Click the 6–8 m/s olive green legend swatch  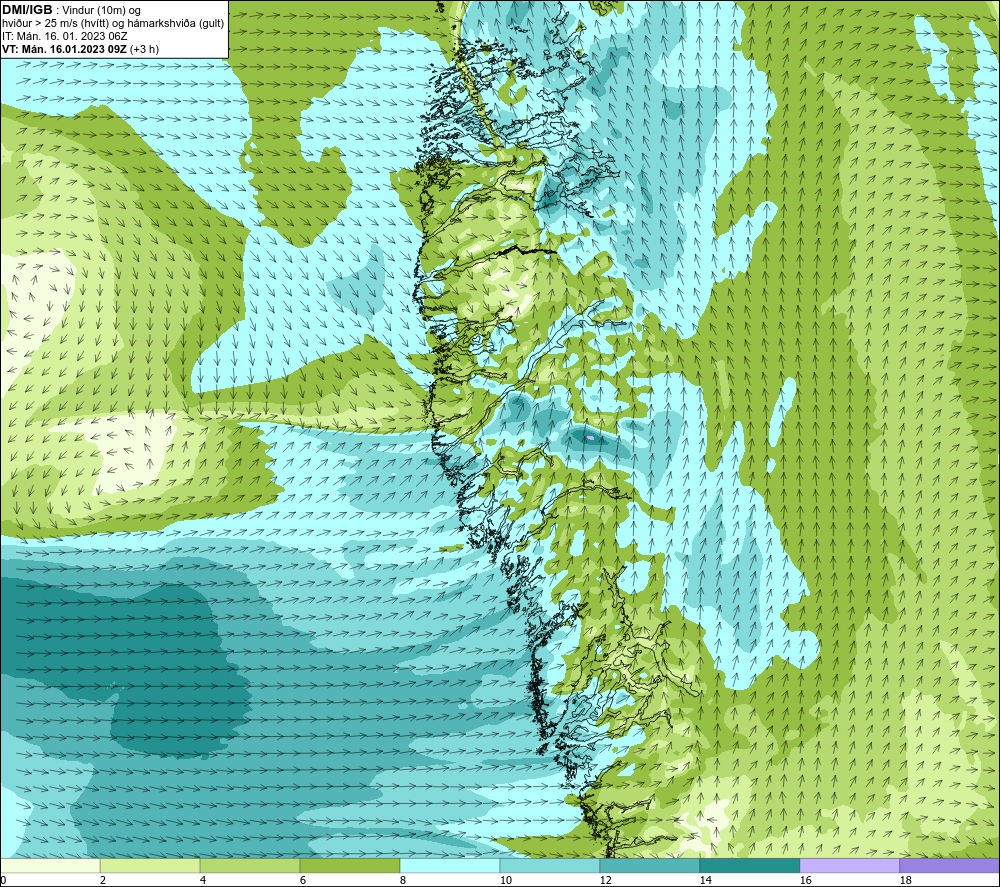click(x=349, y=865)
